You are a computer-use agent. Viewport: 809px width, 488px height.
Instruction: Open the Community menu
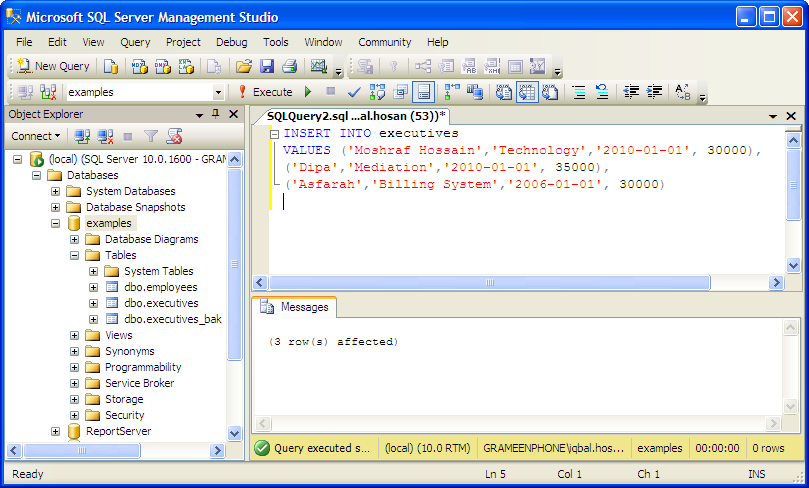click(x=384, y=42)
